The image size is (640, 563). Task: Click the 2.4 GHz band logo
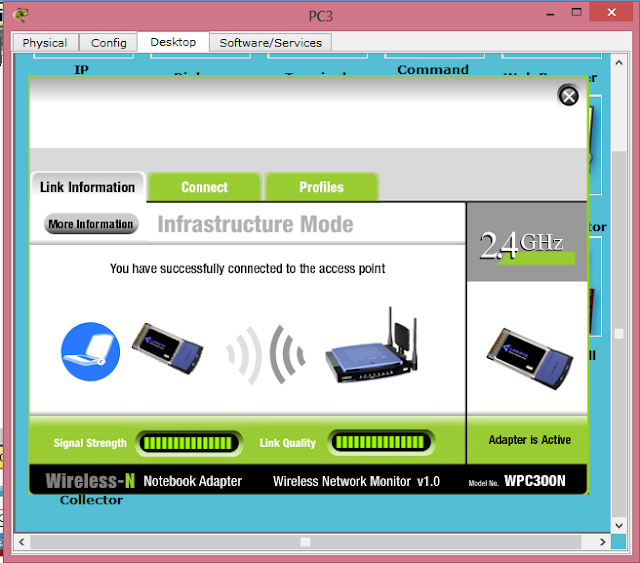tap(527, 246)
